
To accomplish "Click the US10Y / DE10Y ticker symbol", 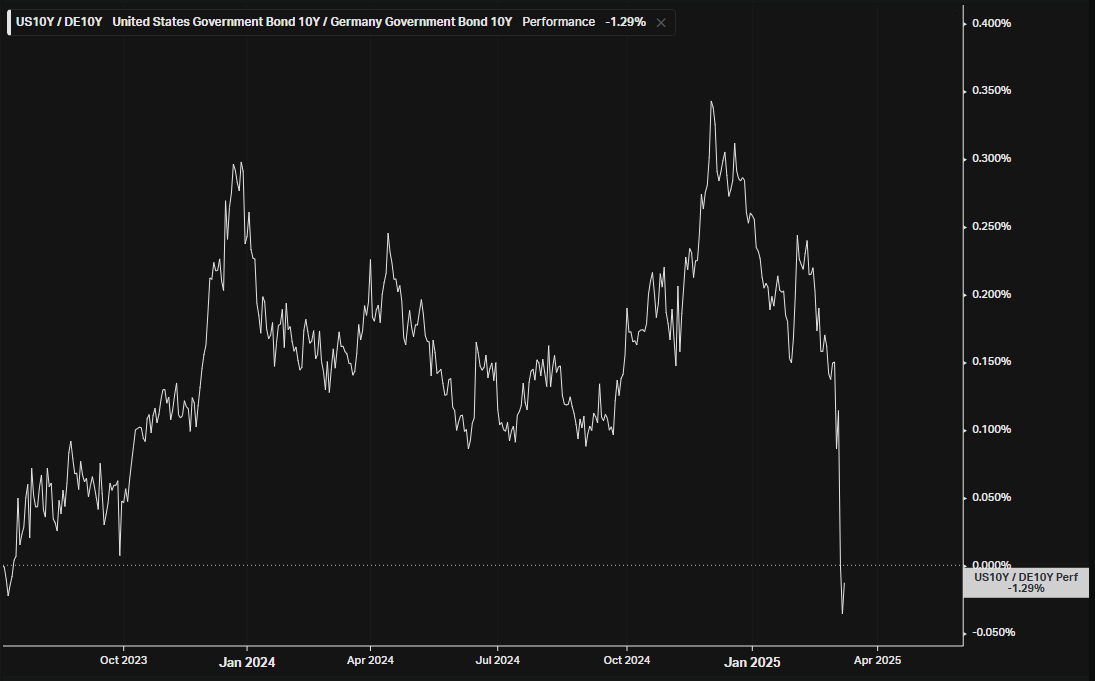I will point(59,22).
